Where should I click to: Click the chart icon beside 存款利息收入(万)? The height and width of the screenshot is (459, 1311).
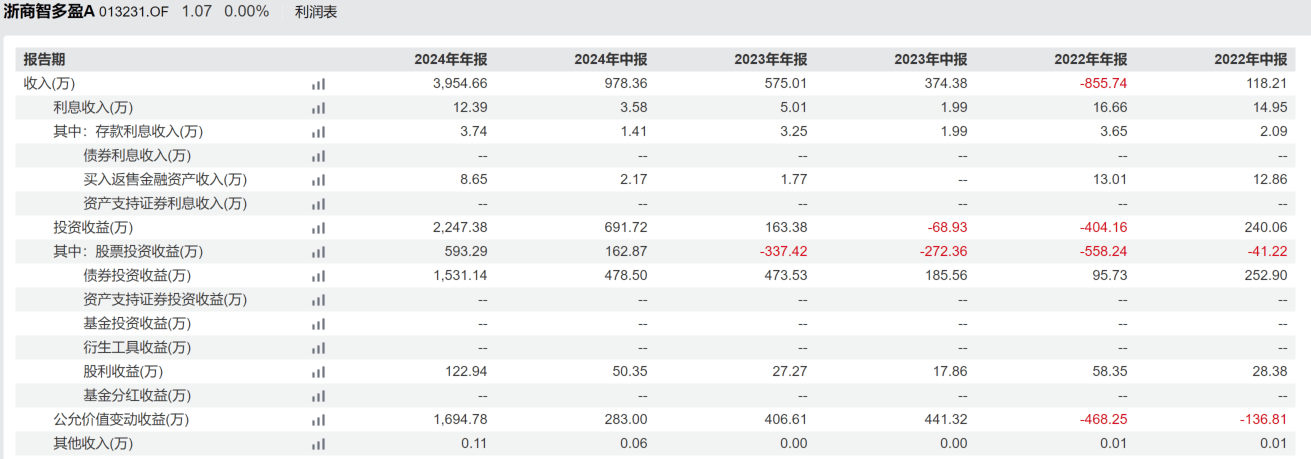318,132
